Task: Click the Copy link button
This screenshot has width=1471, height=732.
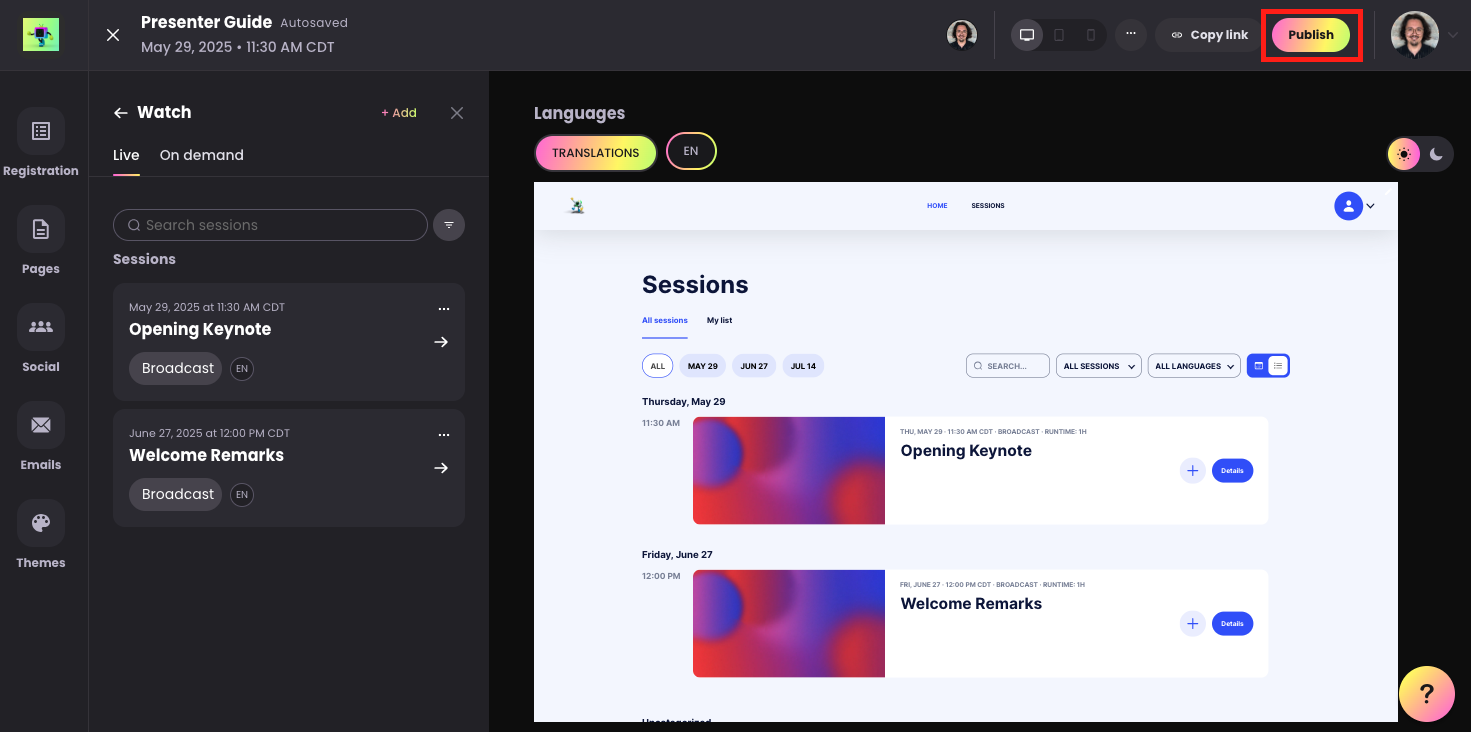Action: pyautogui.click(x=1210, y=35)
